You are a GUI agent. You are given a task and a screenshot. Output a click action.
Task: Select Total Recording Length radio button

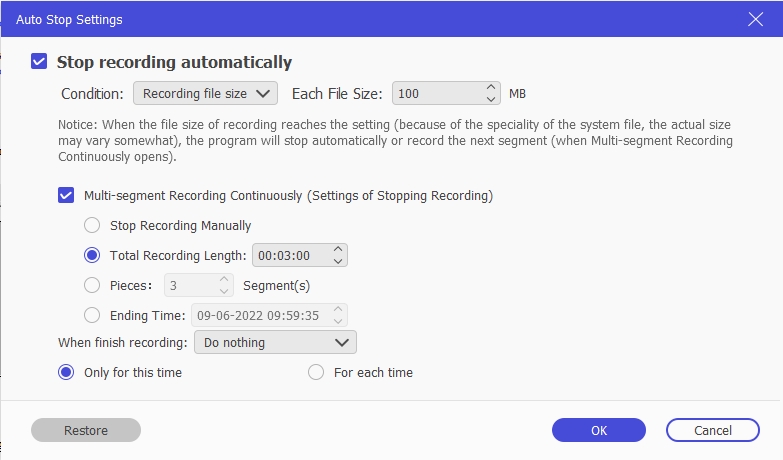[x=92, y=255]
